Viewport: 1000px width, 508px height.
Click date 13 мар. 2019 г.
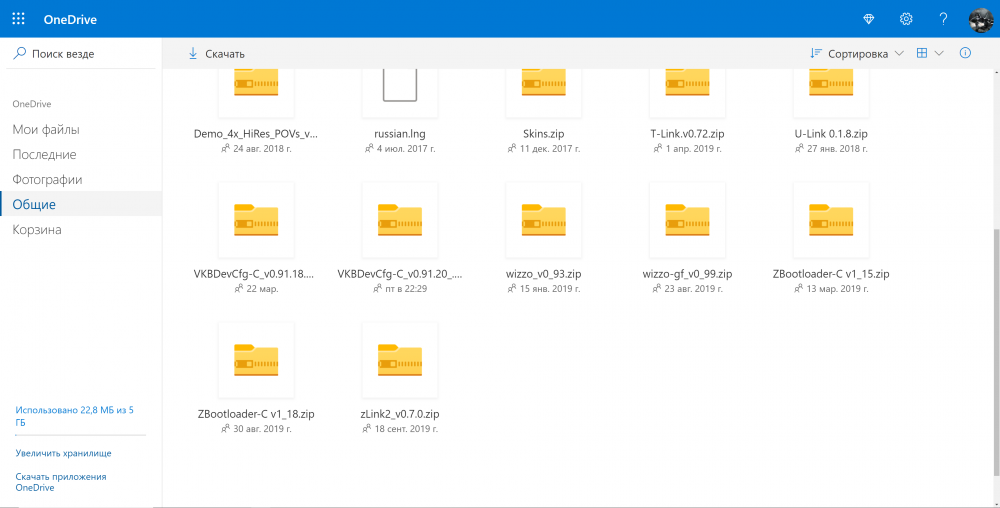click(x=837, y=289)
